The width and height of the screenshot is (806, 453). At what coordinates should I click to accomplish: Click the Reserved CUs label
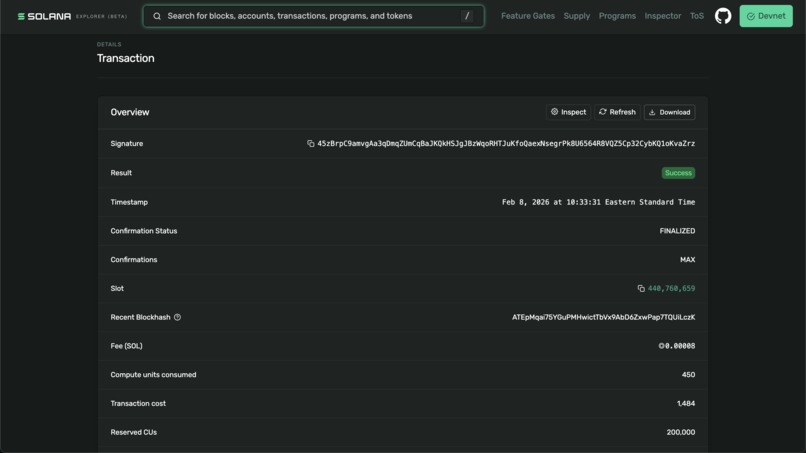[134, 432]
